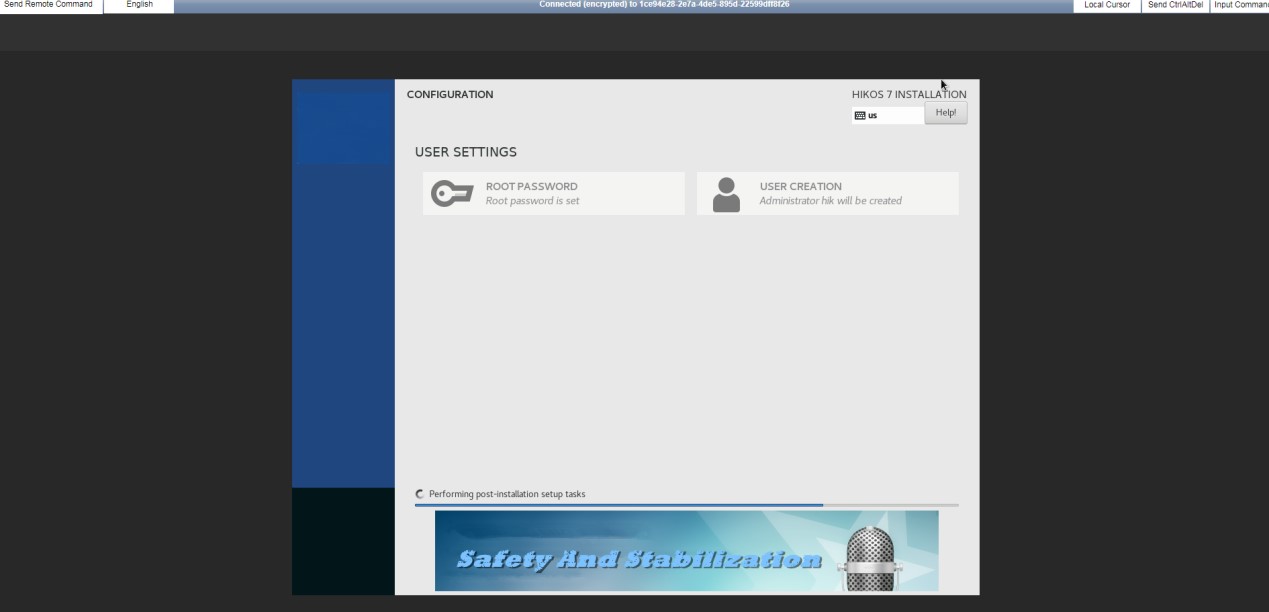Click the Connected (encrypted) status text

(664, 5)
